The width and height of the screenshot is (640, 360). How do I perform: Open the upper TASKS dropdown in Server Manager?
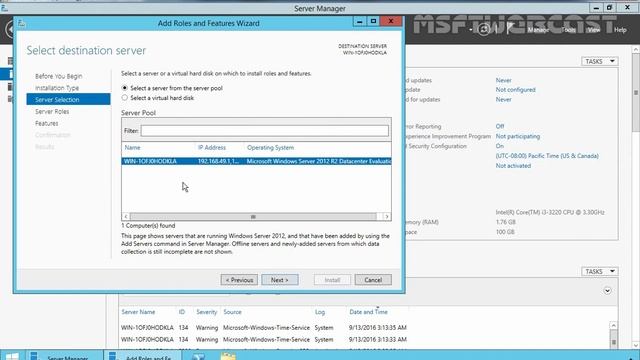point(600,61)
